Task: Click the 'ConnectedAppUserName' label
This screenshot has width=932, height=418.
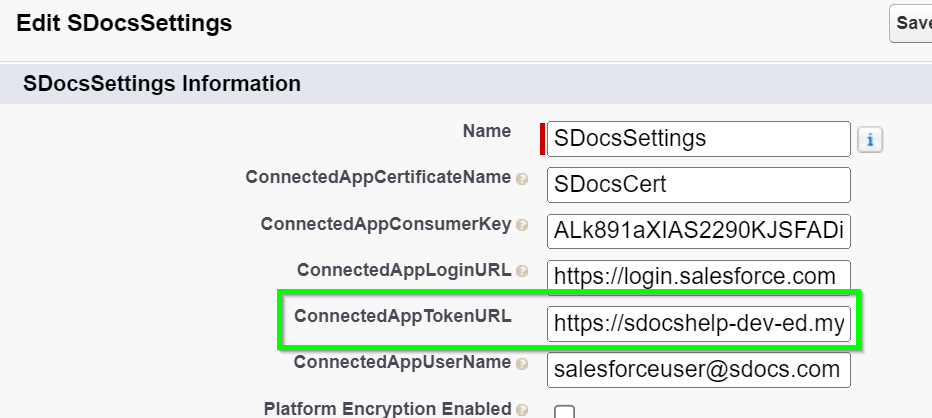Action: [x=402, y=362]
